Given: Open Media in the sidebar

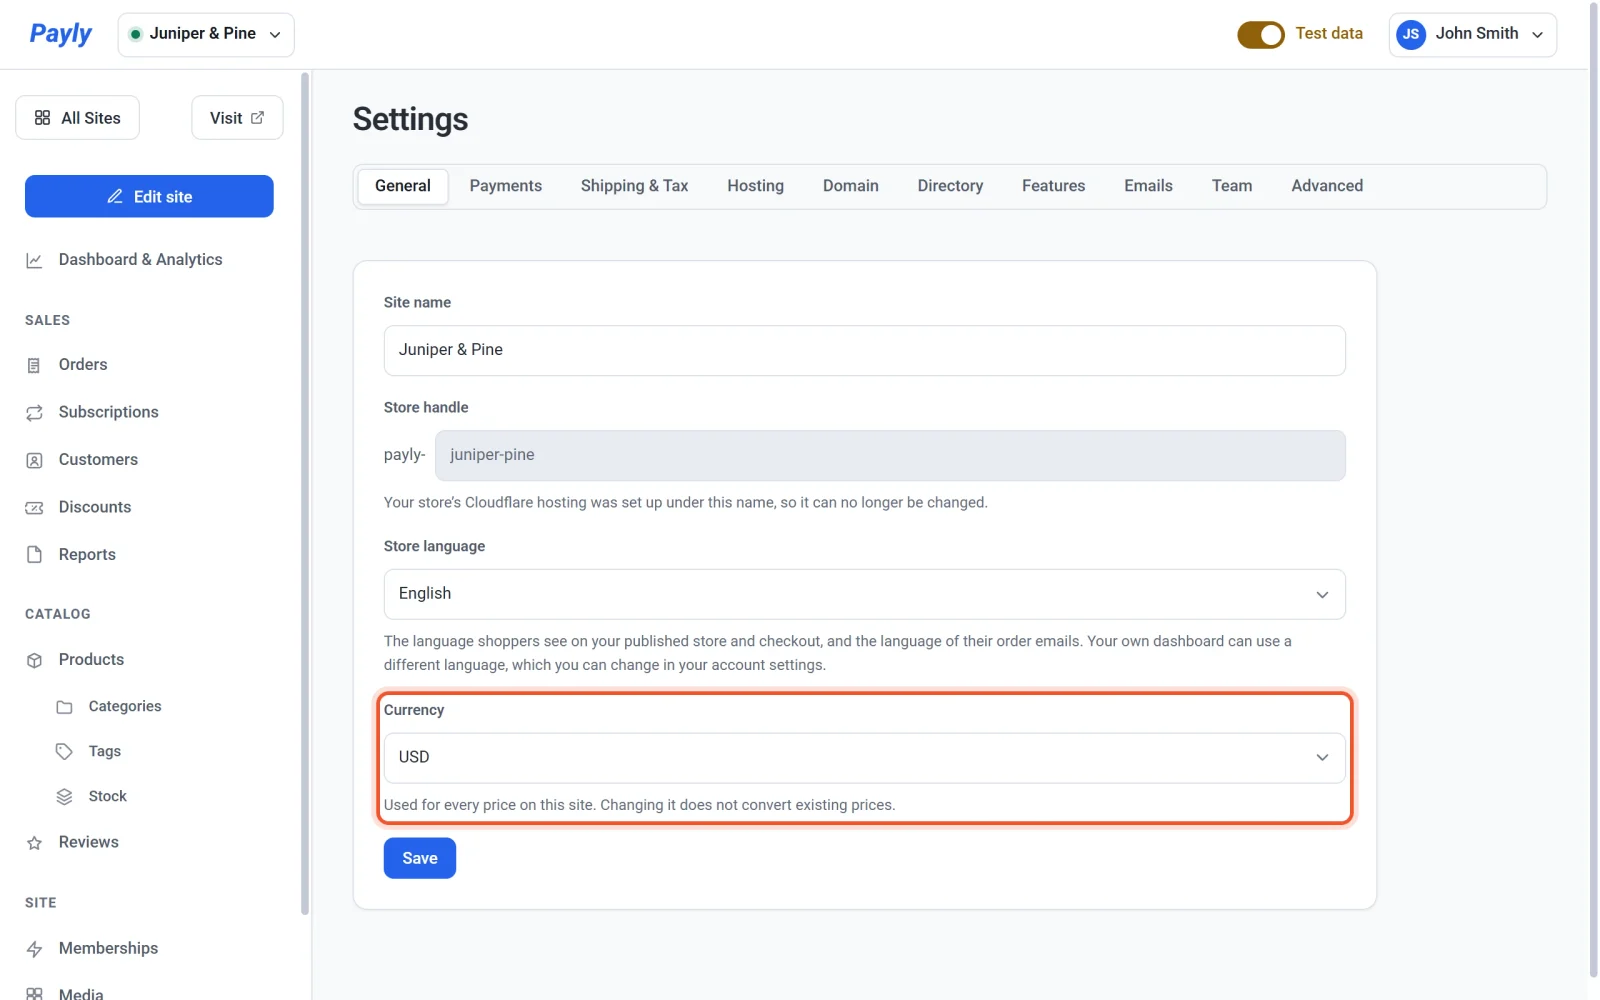Looking at the screenshot, I should click(81, 993).
